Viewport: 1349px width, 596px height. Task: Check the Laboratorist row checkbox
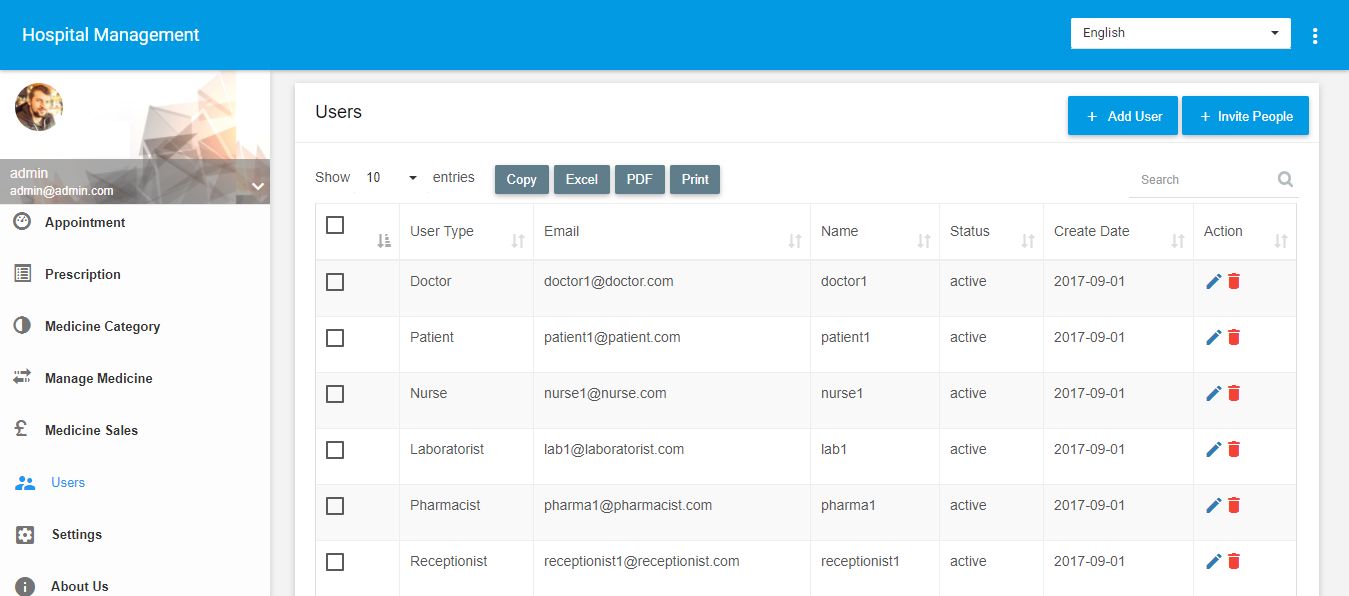click(335, 450)
